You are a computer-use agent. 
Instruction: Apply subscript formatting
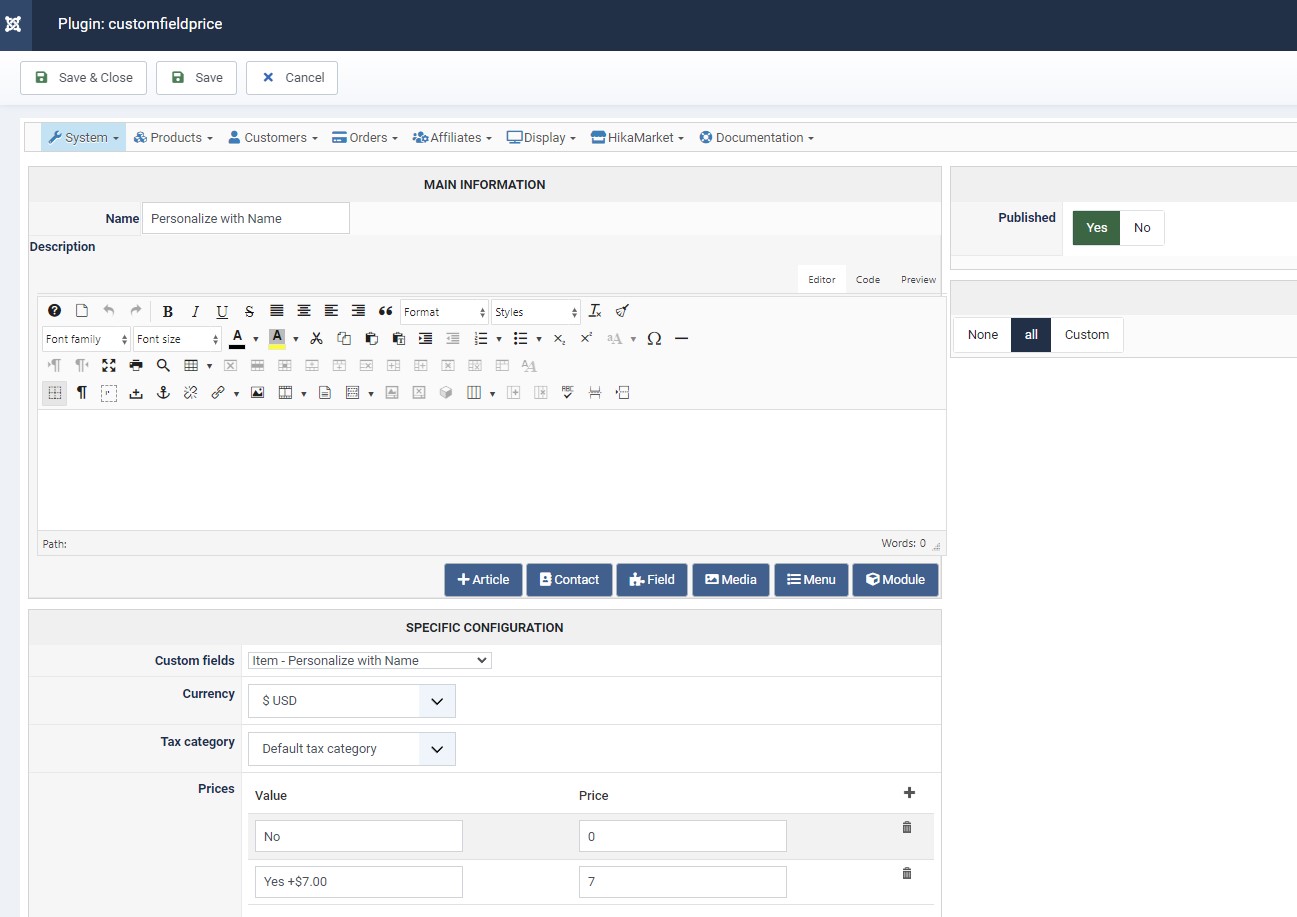pos(559,338)
